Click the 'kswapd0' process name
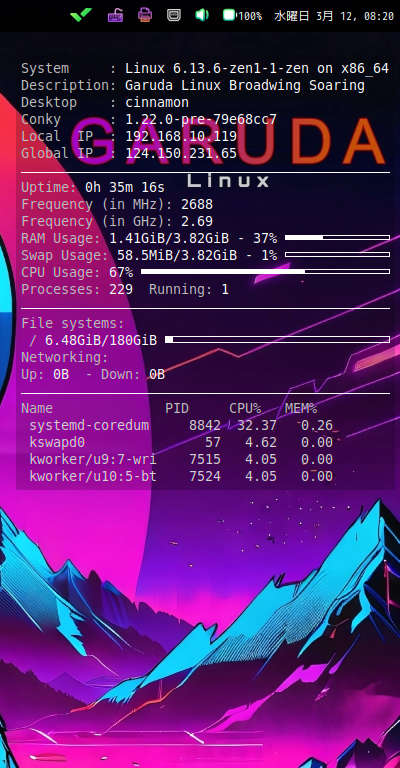 57,442
